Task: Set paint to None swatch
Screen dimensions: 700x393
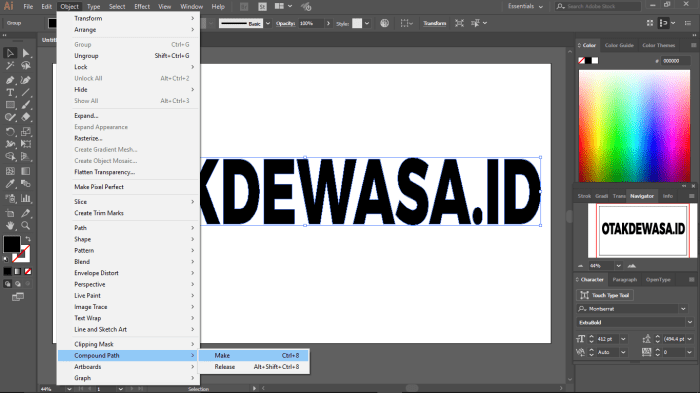Action: tap(28, 271)
